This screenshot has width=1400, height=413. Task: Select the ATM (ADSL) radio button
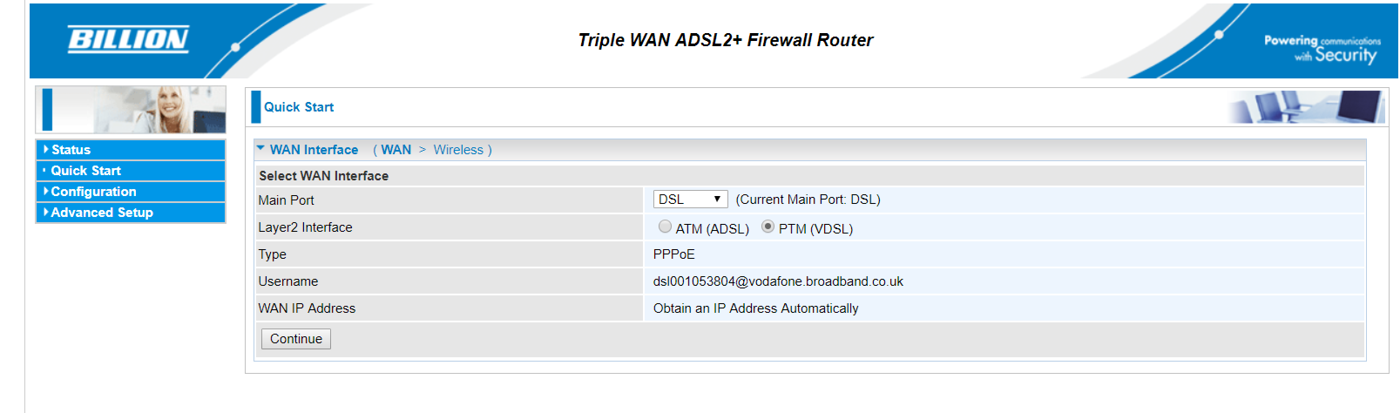point(666,227)
